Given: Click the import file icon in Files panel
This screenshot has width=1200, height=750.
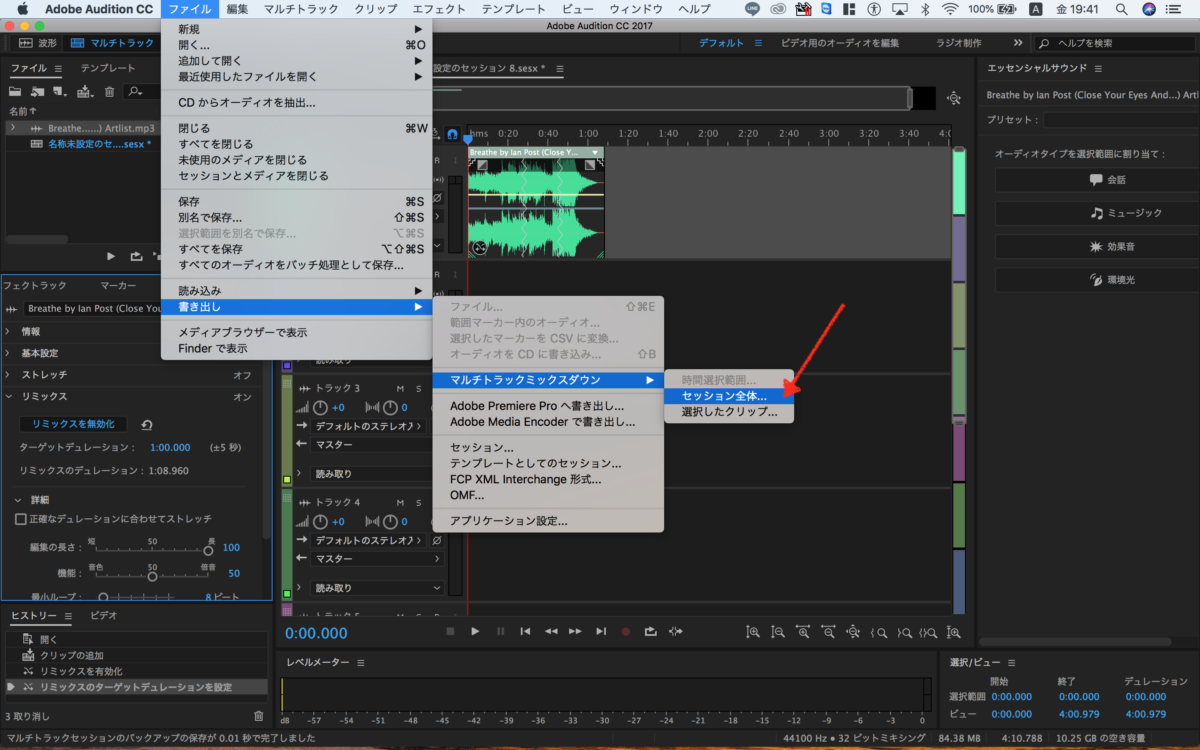Looking at the screenshot, I should (38, 91).
